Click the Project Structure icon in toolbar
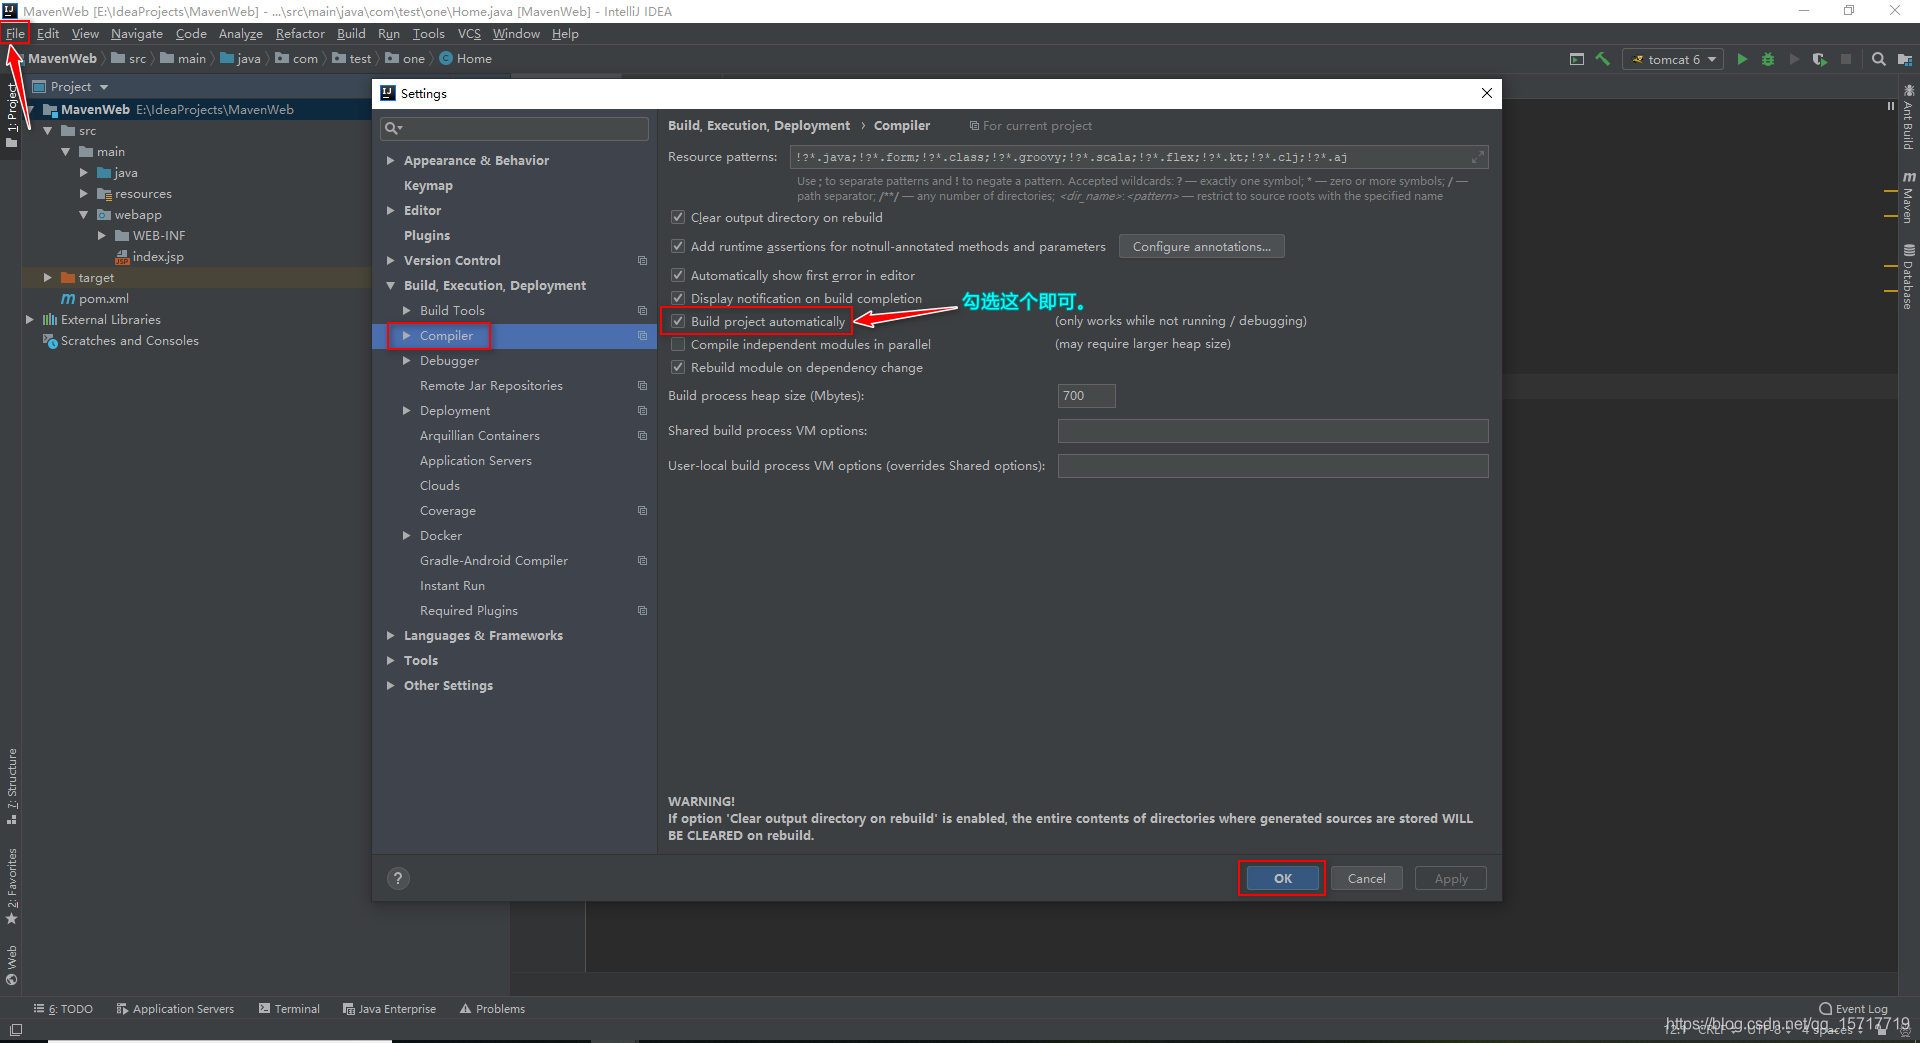 pyautogui.click(x=1905, y=60)
